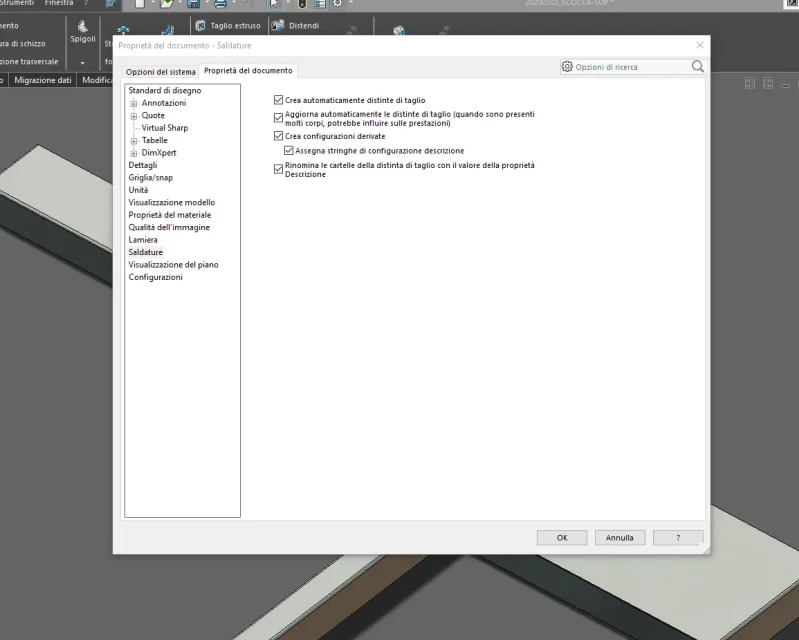Open the Migrazione dati tab

(x=43, y=80)
